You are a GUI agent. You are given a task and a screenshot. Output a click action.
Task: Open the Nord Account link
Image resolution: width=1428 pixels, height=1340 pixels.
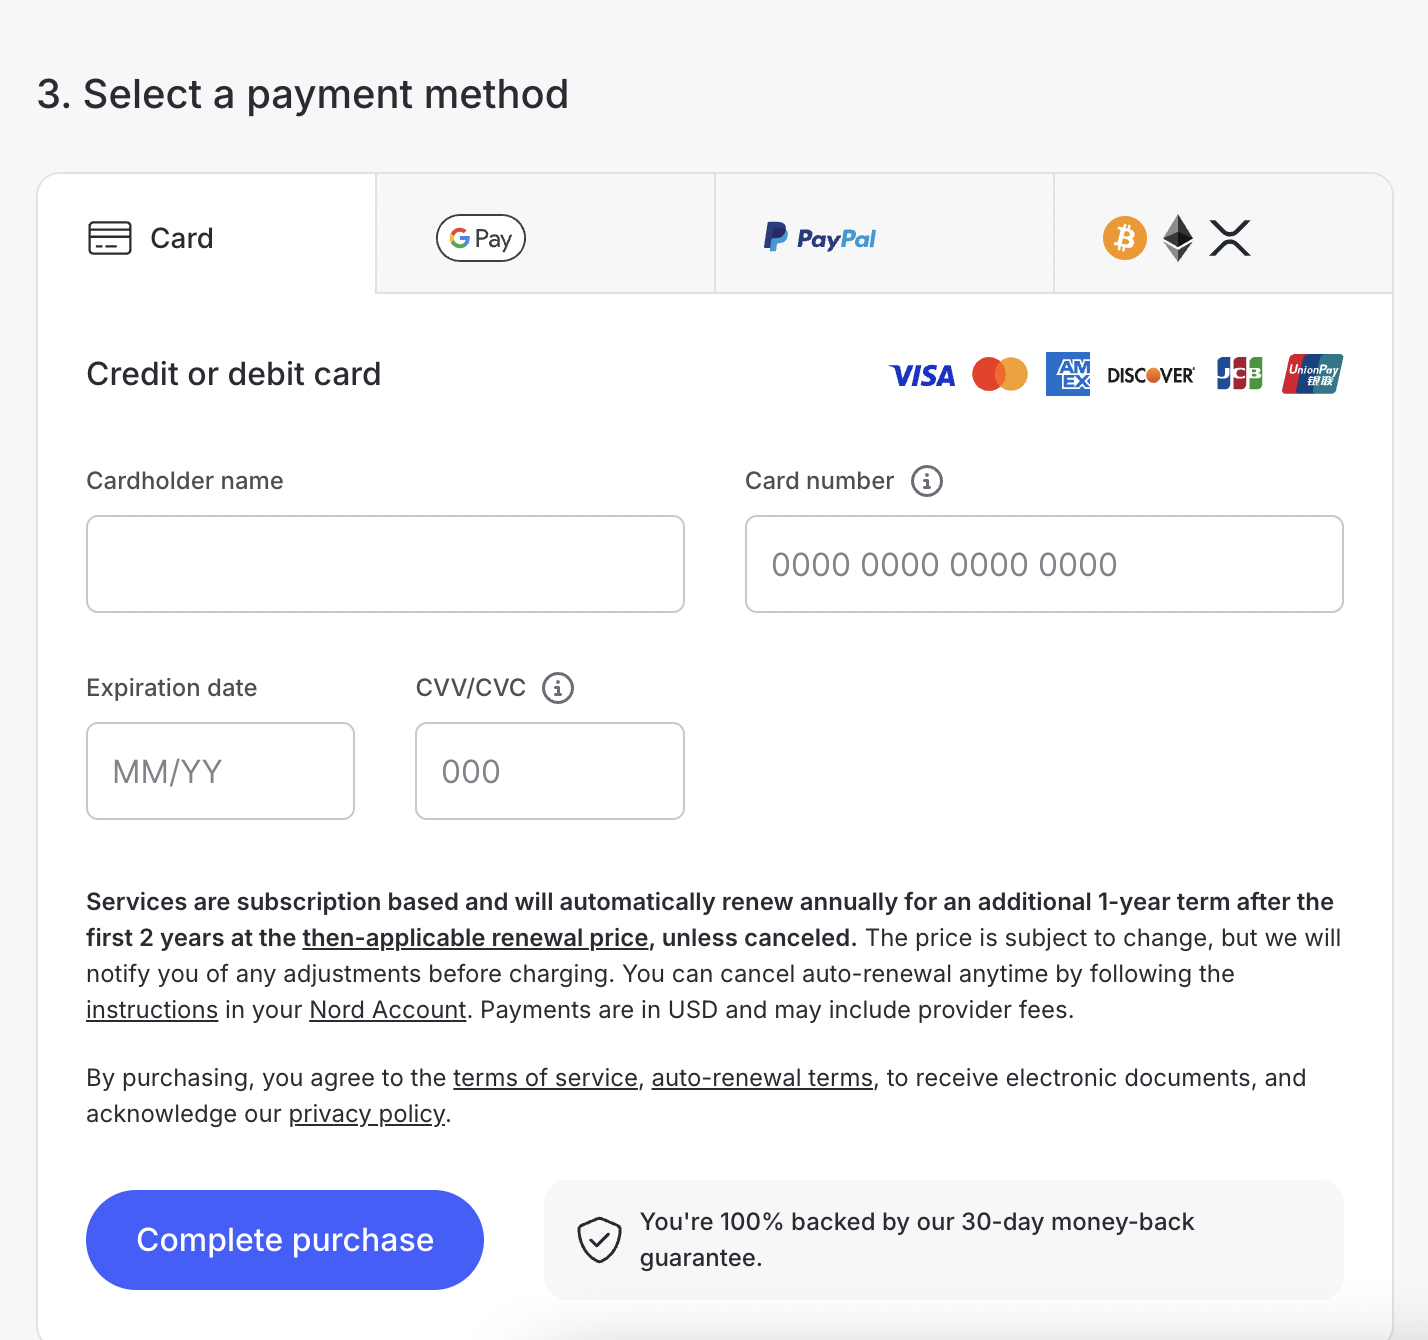click(388, 1010)
